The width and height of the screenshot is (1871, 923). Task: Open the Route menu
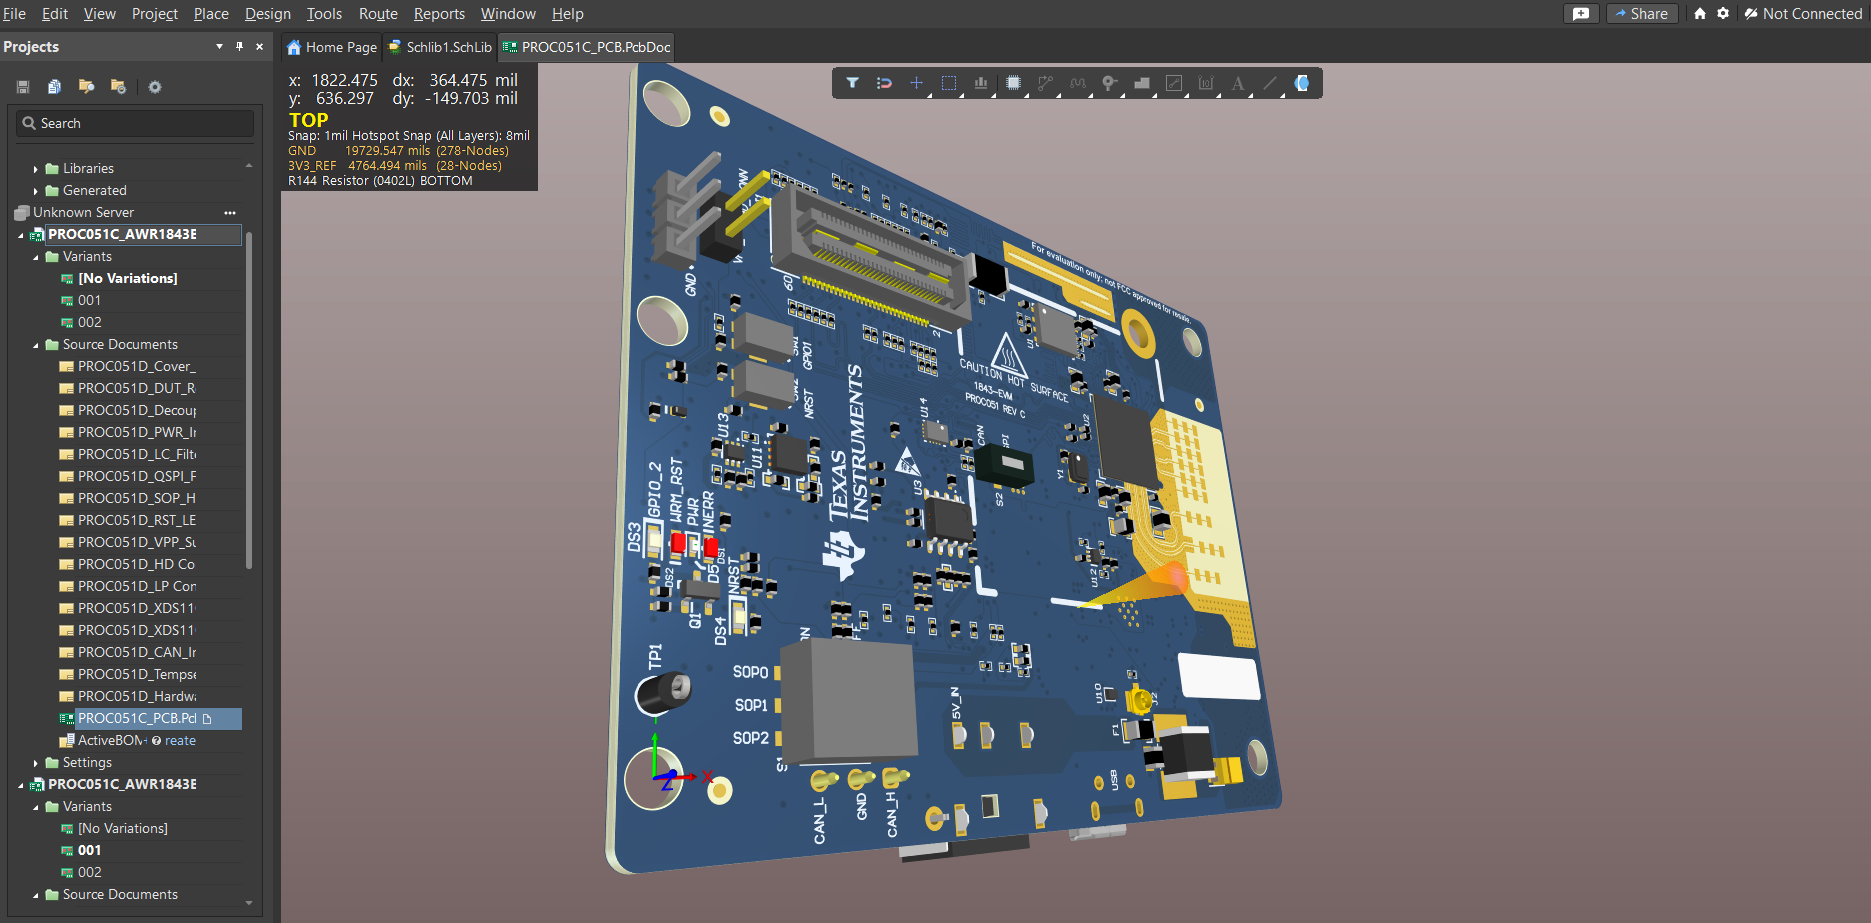point(377,13)
